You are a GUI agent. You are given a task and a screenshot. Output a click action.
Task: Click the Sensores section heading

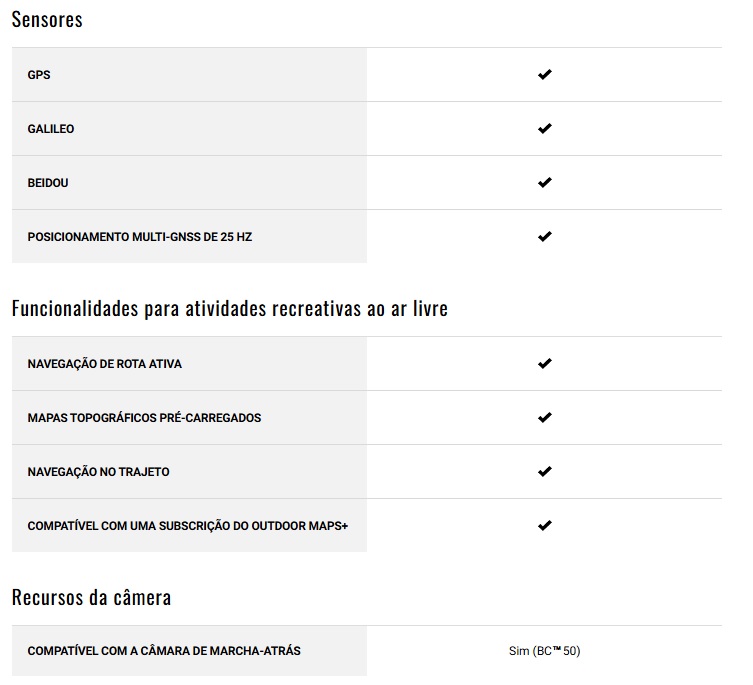(47, 20)
